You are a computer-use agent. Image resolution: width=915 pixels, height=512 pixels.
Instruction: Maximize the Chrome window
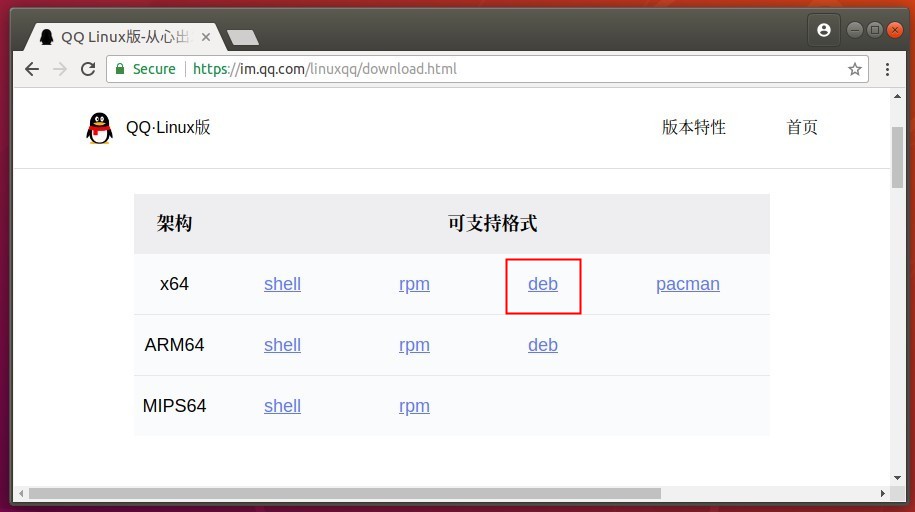[875, 30]
